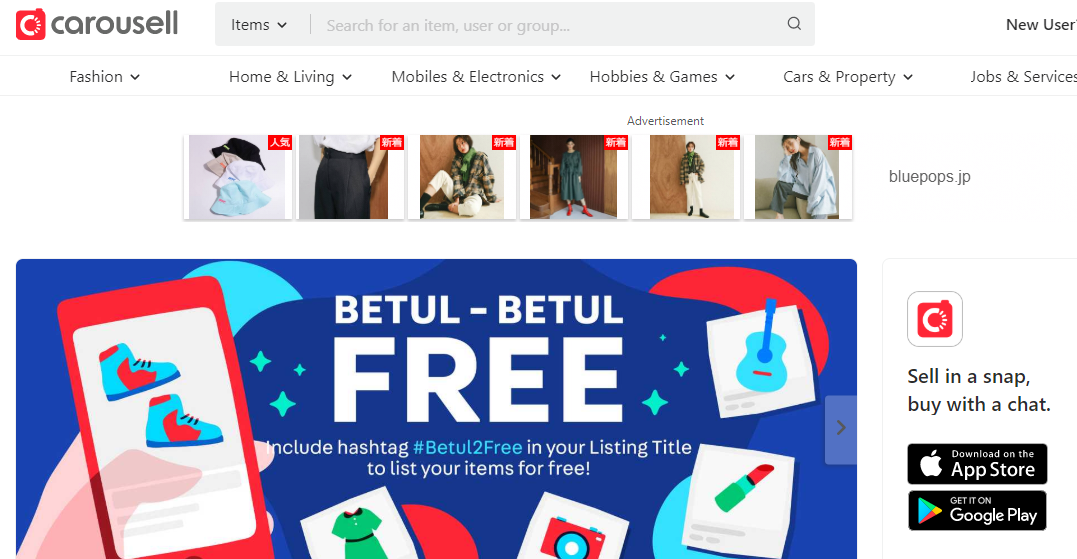Visit the bluepops.jp advertiser link

point(929,176)
